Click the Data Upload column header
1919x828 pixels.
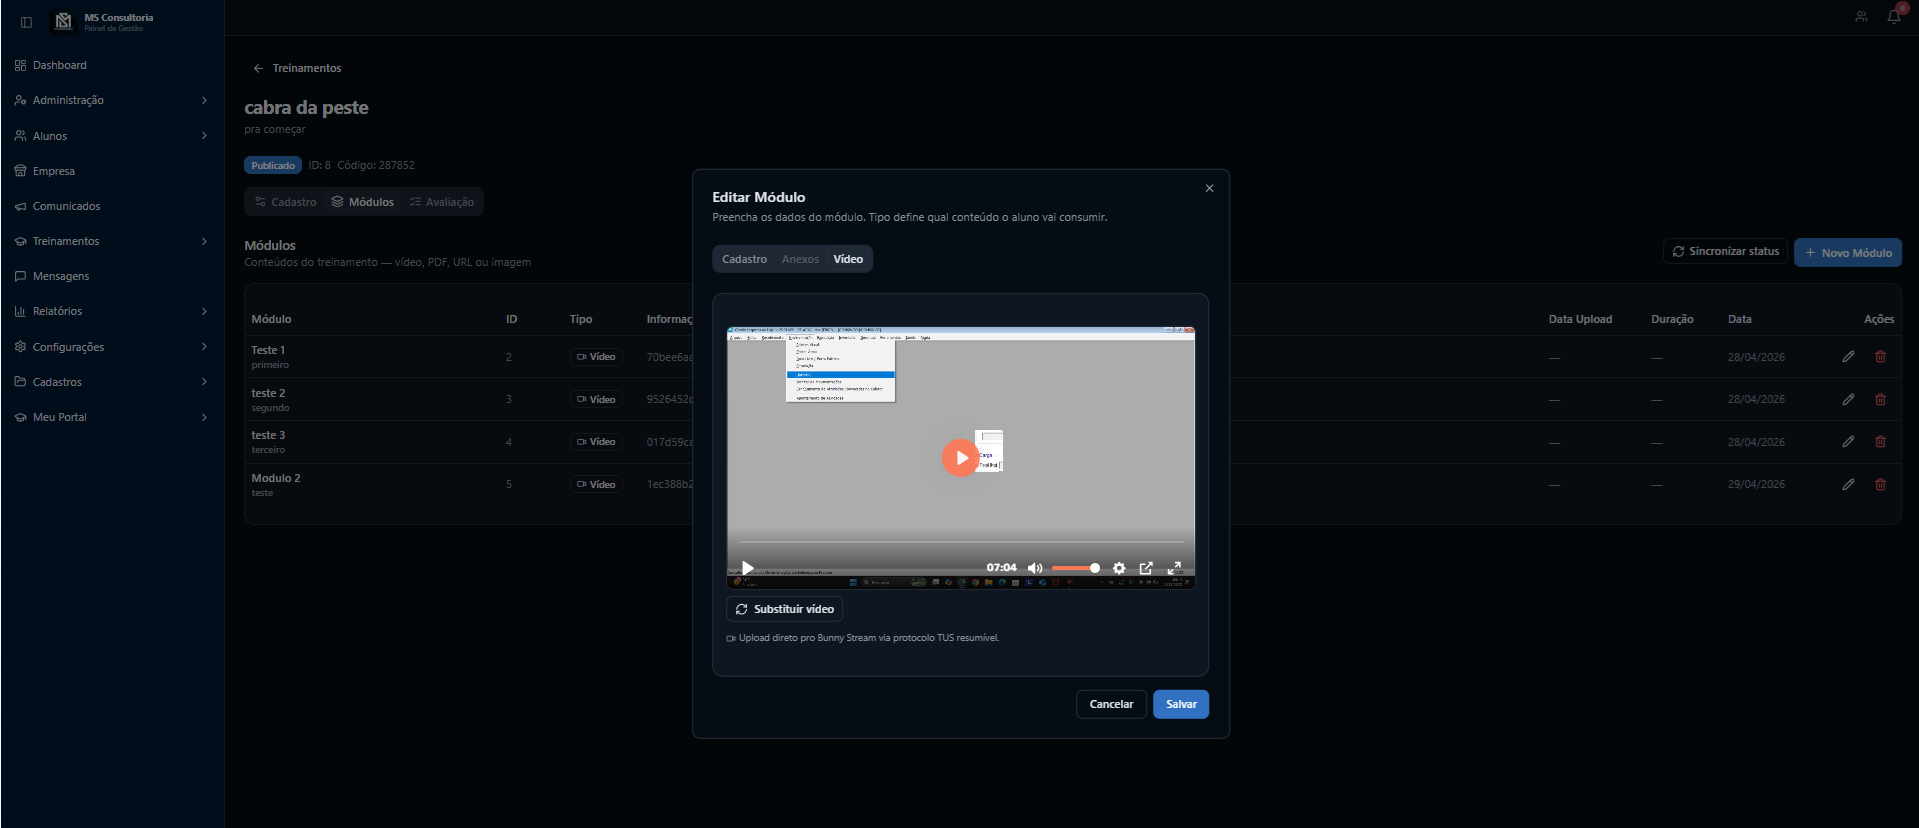(x=1580, y=319)
